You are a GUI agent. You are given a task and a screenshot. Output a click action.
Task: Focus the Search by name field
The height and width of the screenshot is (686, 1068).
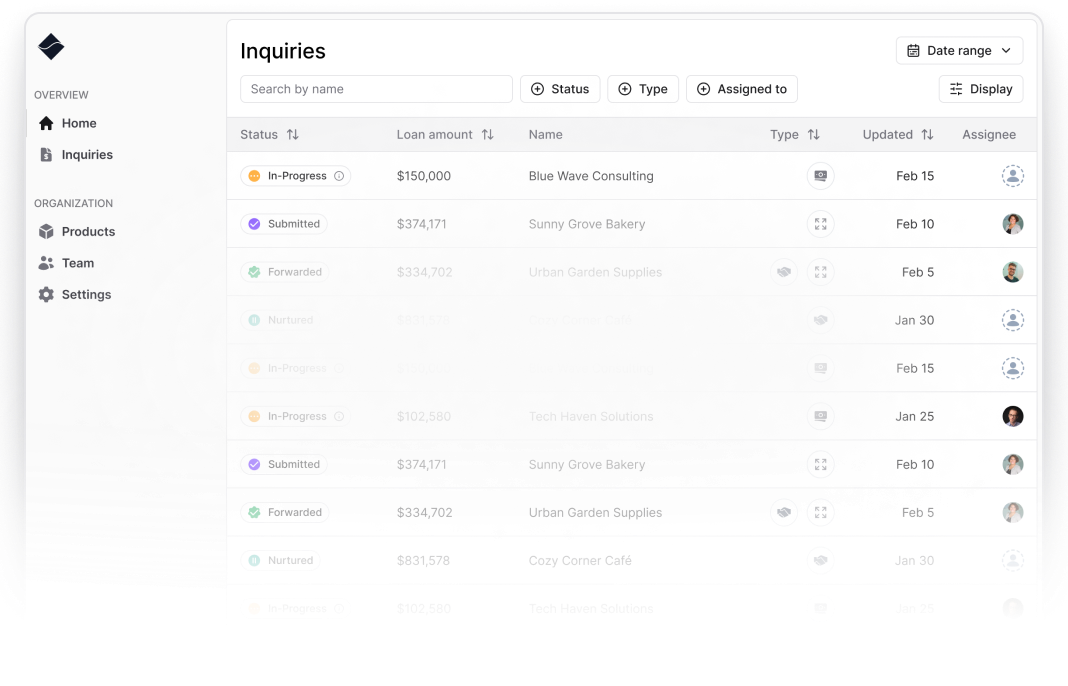click(376, 89)
